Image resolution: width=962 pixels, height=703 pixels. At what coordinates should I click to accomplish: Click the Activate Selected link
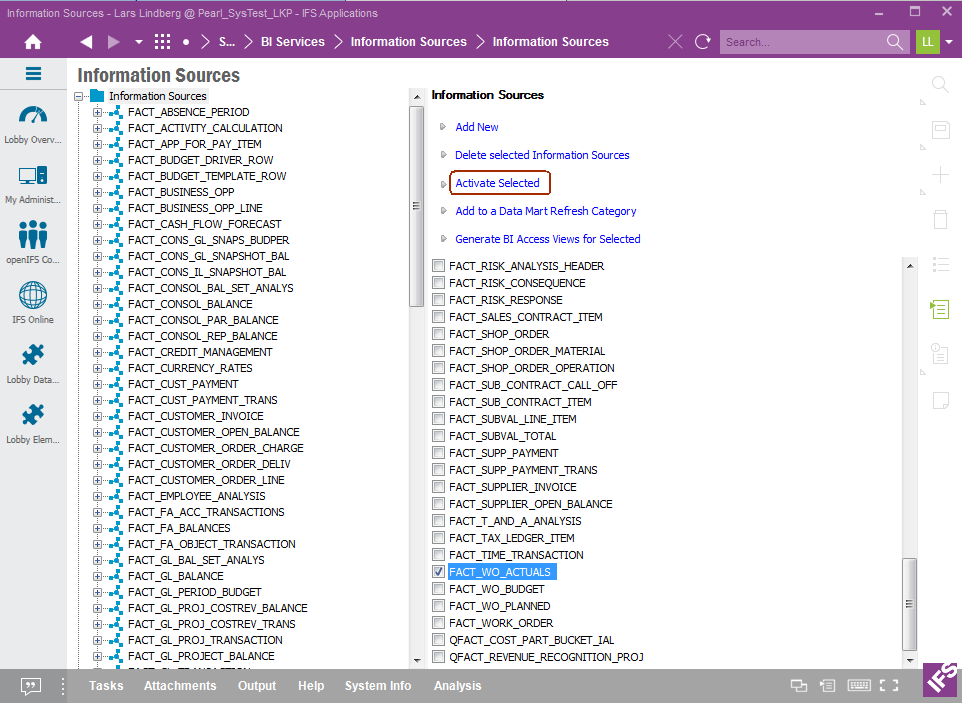point(497,183)
